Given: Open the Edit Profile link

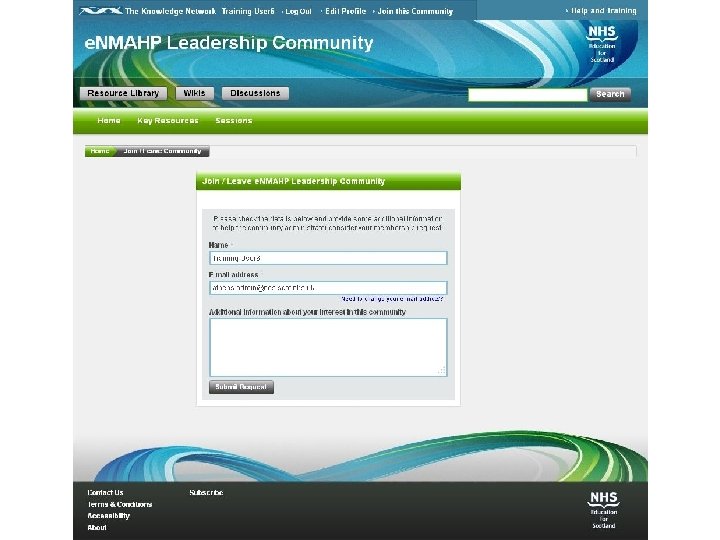Looking at the screenshot, I should pyautogui.click(x=346, y=11).
